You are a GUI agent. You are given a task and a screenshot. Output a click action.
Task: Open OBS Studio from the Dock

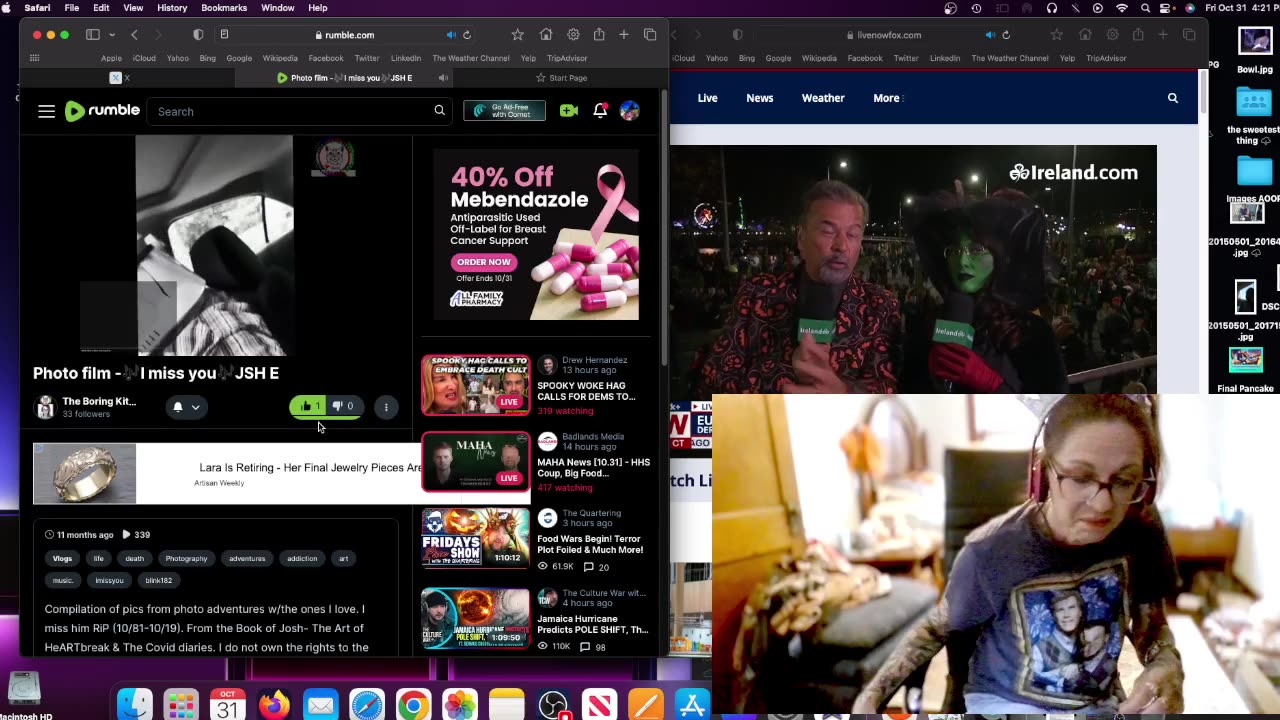click(552, 706)
